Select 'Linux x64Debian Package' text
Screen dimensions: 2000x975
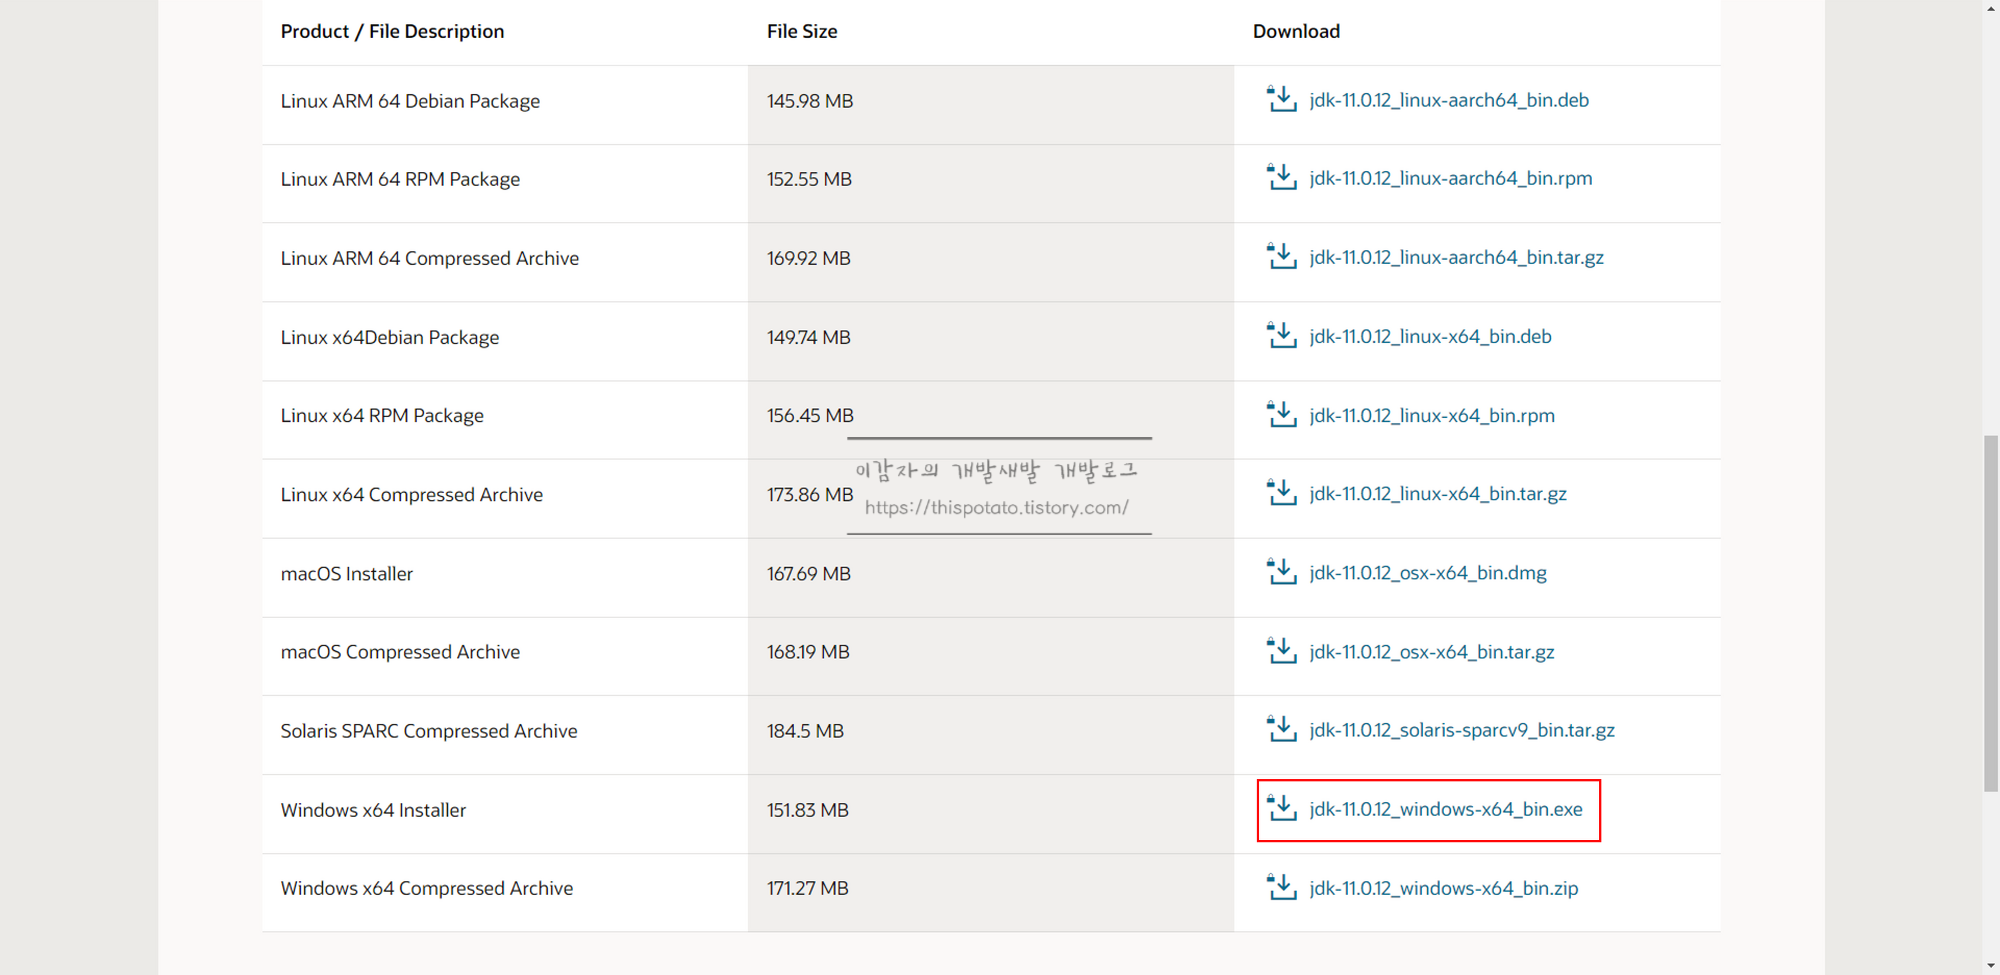(x=390, y=337)
